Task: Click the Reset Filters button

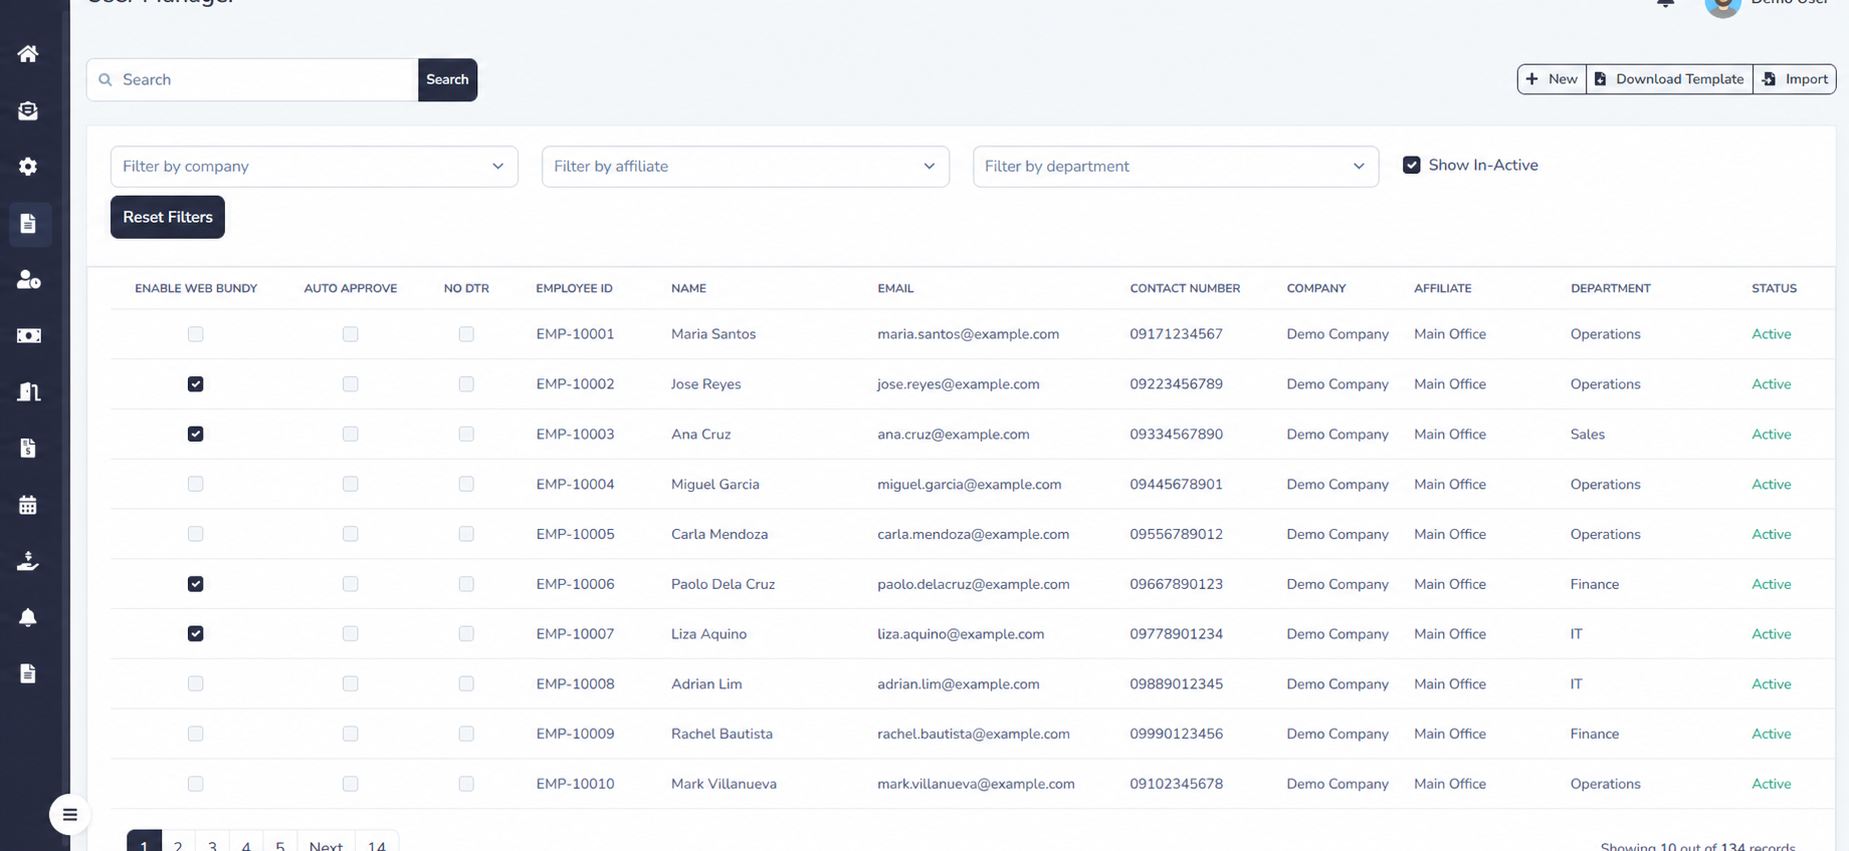Action: (x=168, y=217)
